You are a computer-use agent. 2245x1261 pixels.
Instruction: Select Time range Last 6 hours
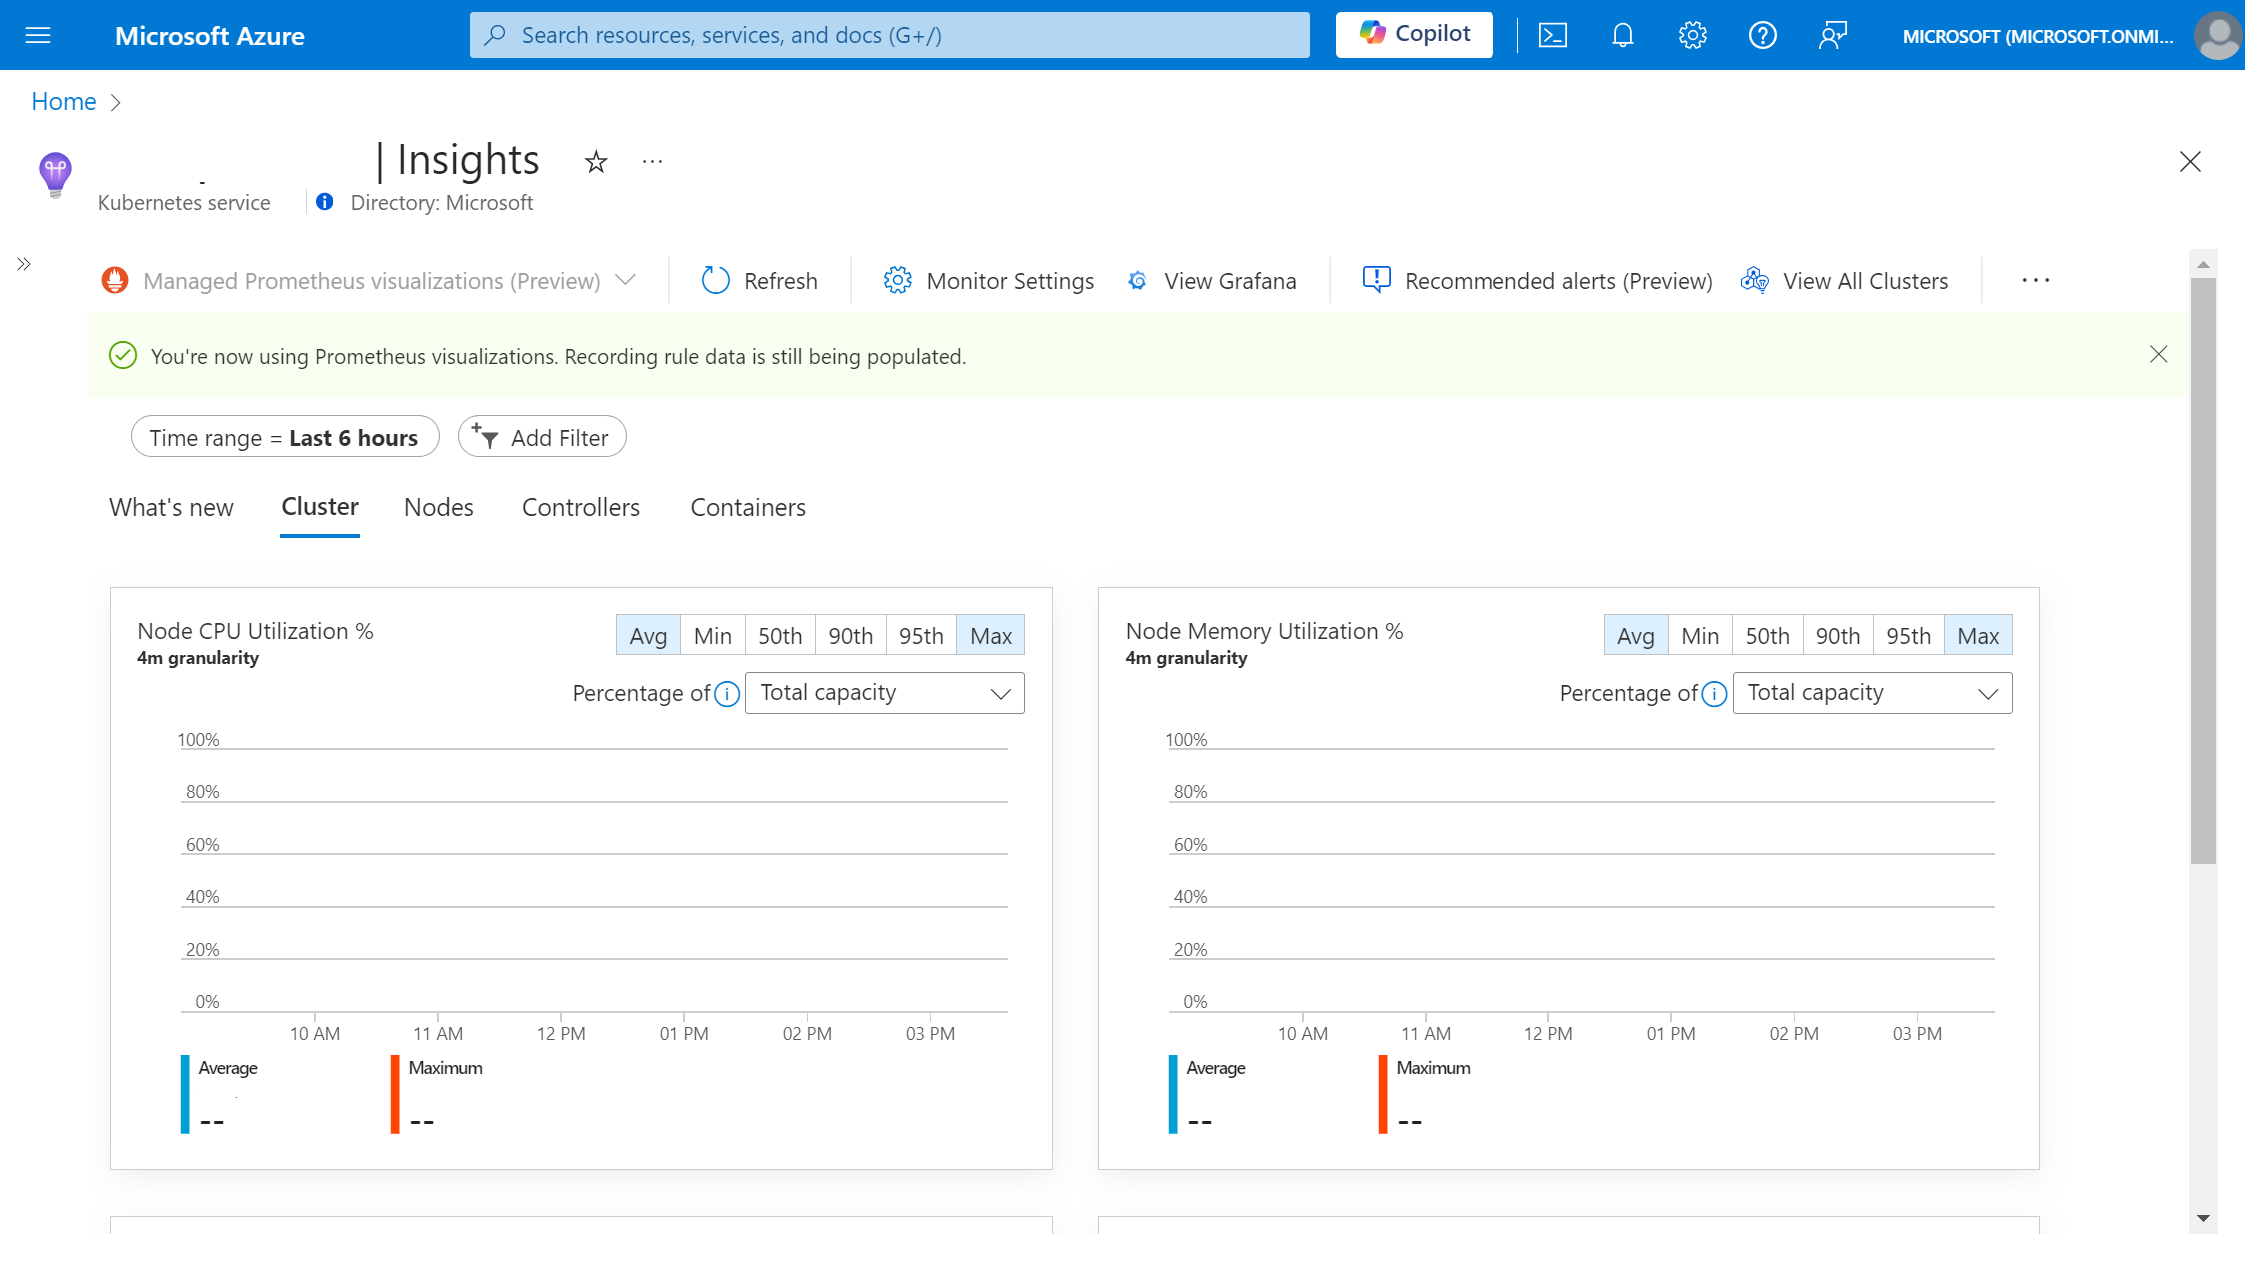[x=284, y=436]
